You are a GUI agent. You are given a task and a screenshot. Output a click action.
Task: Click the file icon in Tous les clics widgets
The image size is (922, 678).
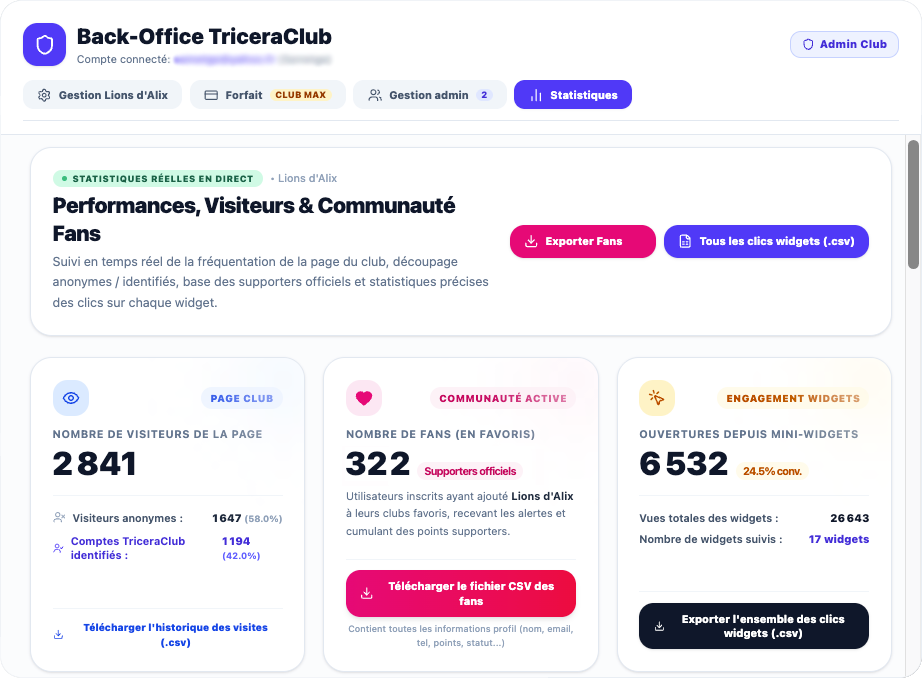[x=685, y=241]
